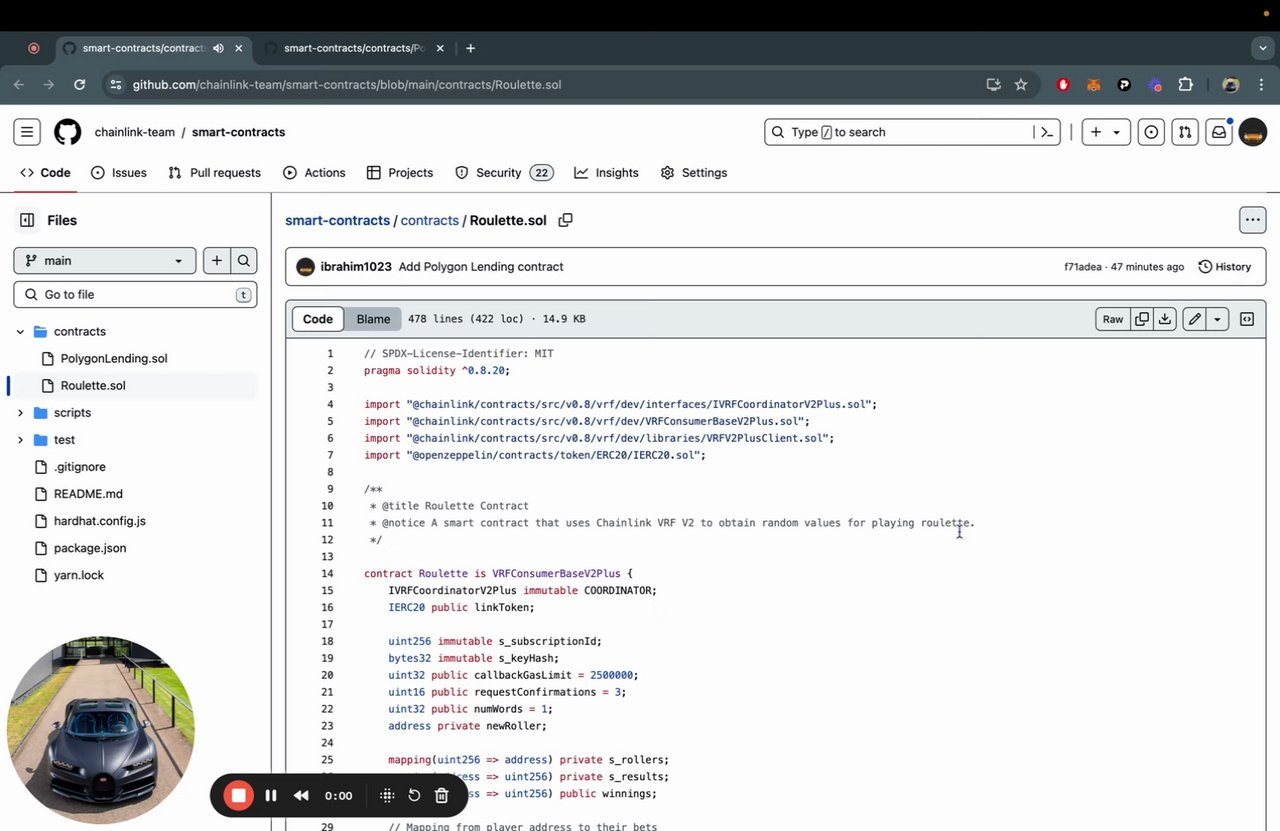The width and height of the screenshot is (1280, 831).
Task: Copy the Roulette.sol file path
Action: (x=565, y=220)
